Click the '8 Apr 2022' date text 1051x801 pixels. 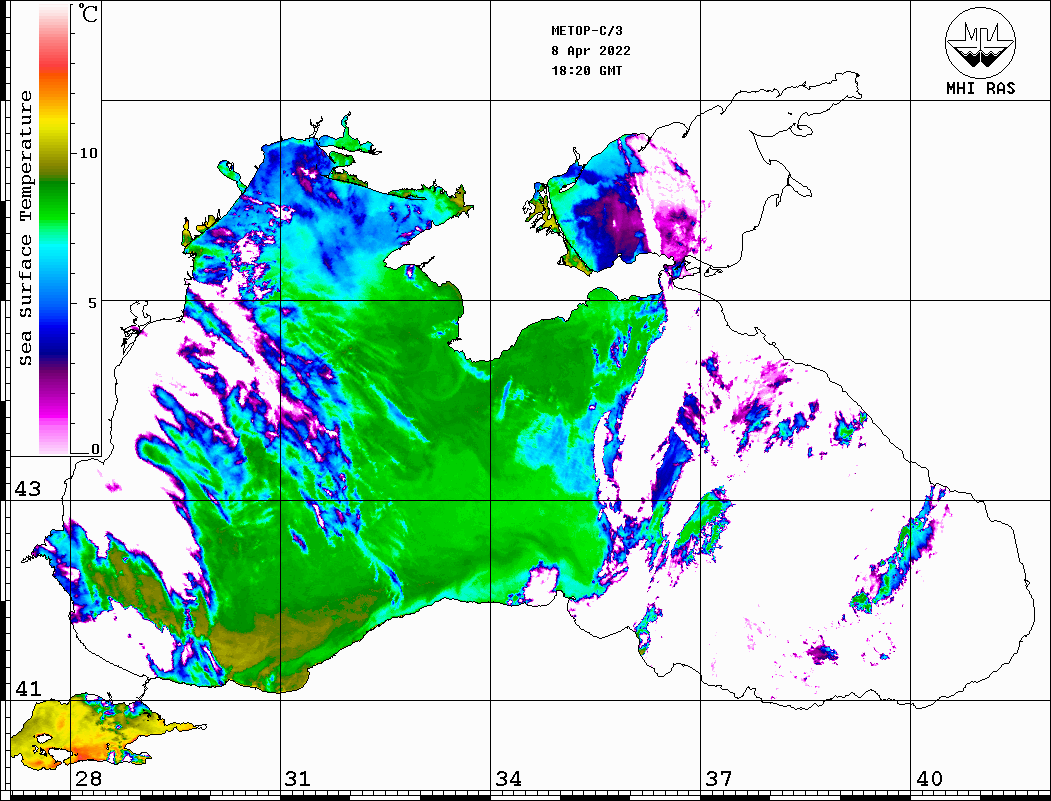(x=591, y=51)
